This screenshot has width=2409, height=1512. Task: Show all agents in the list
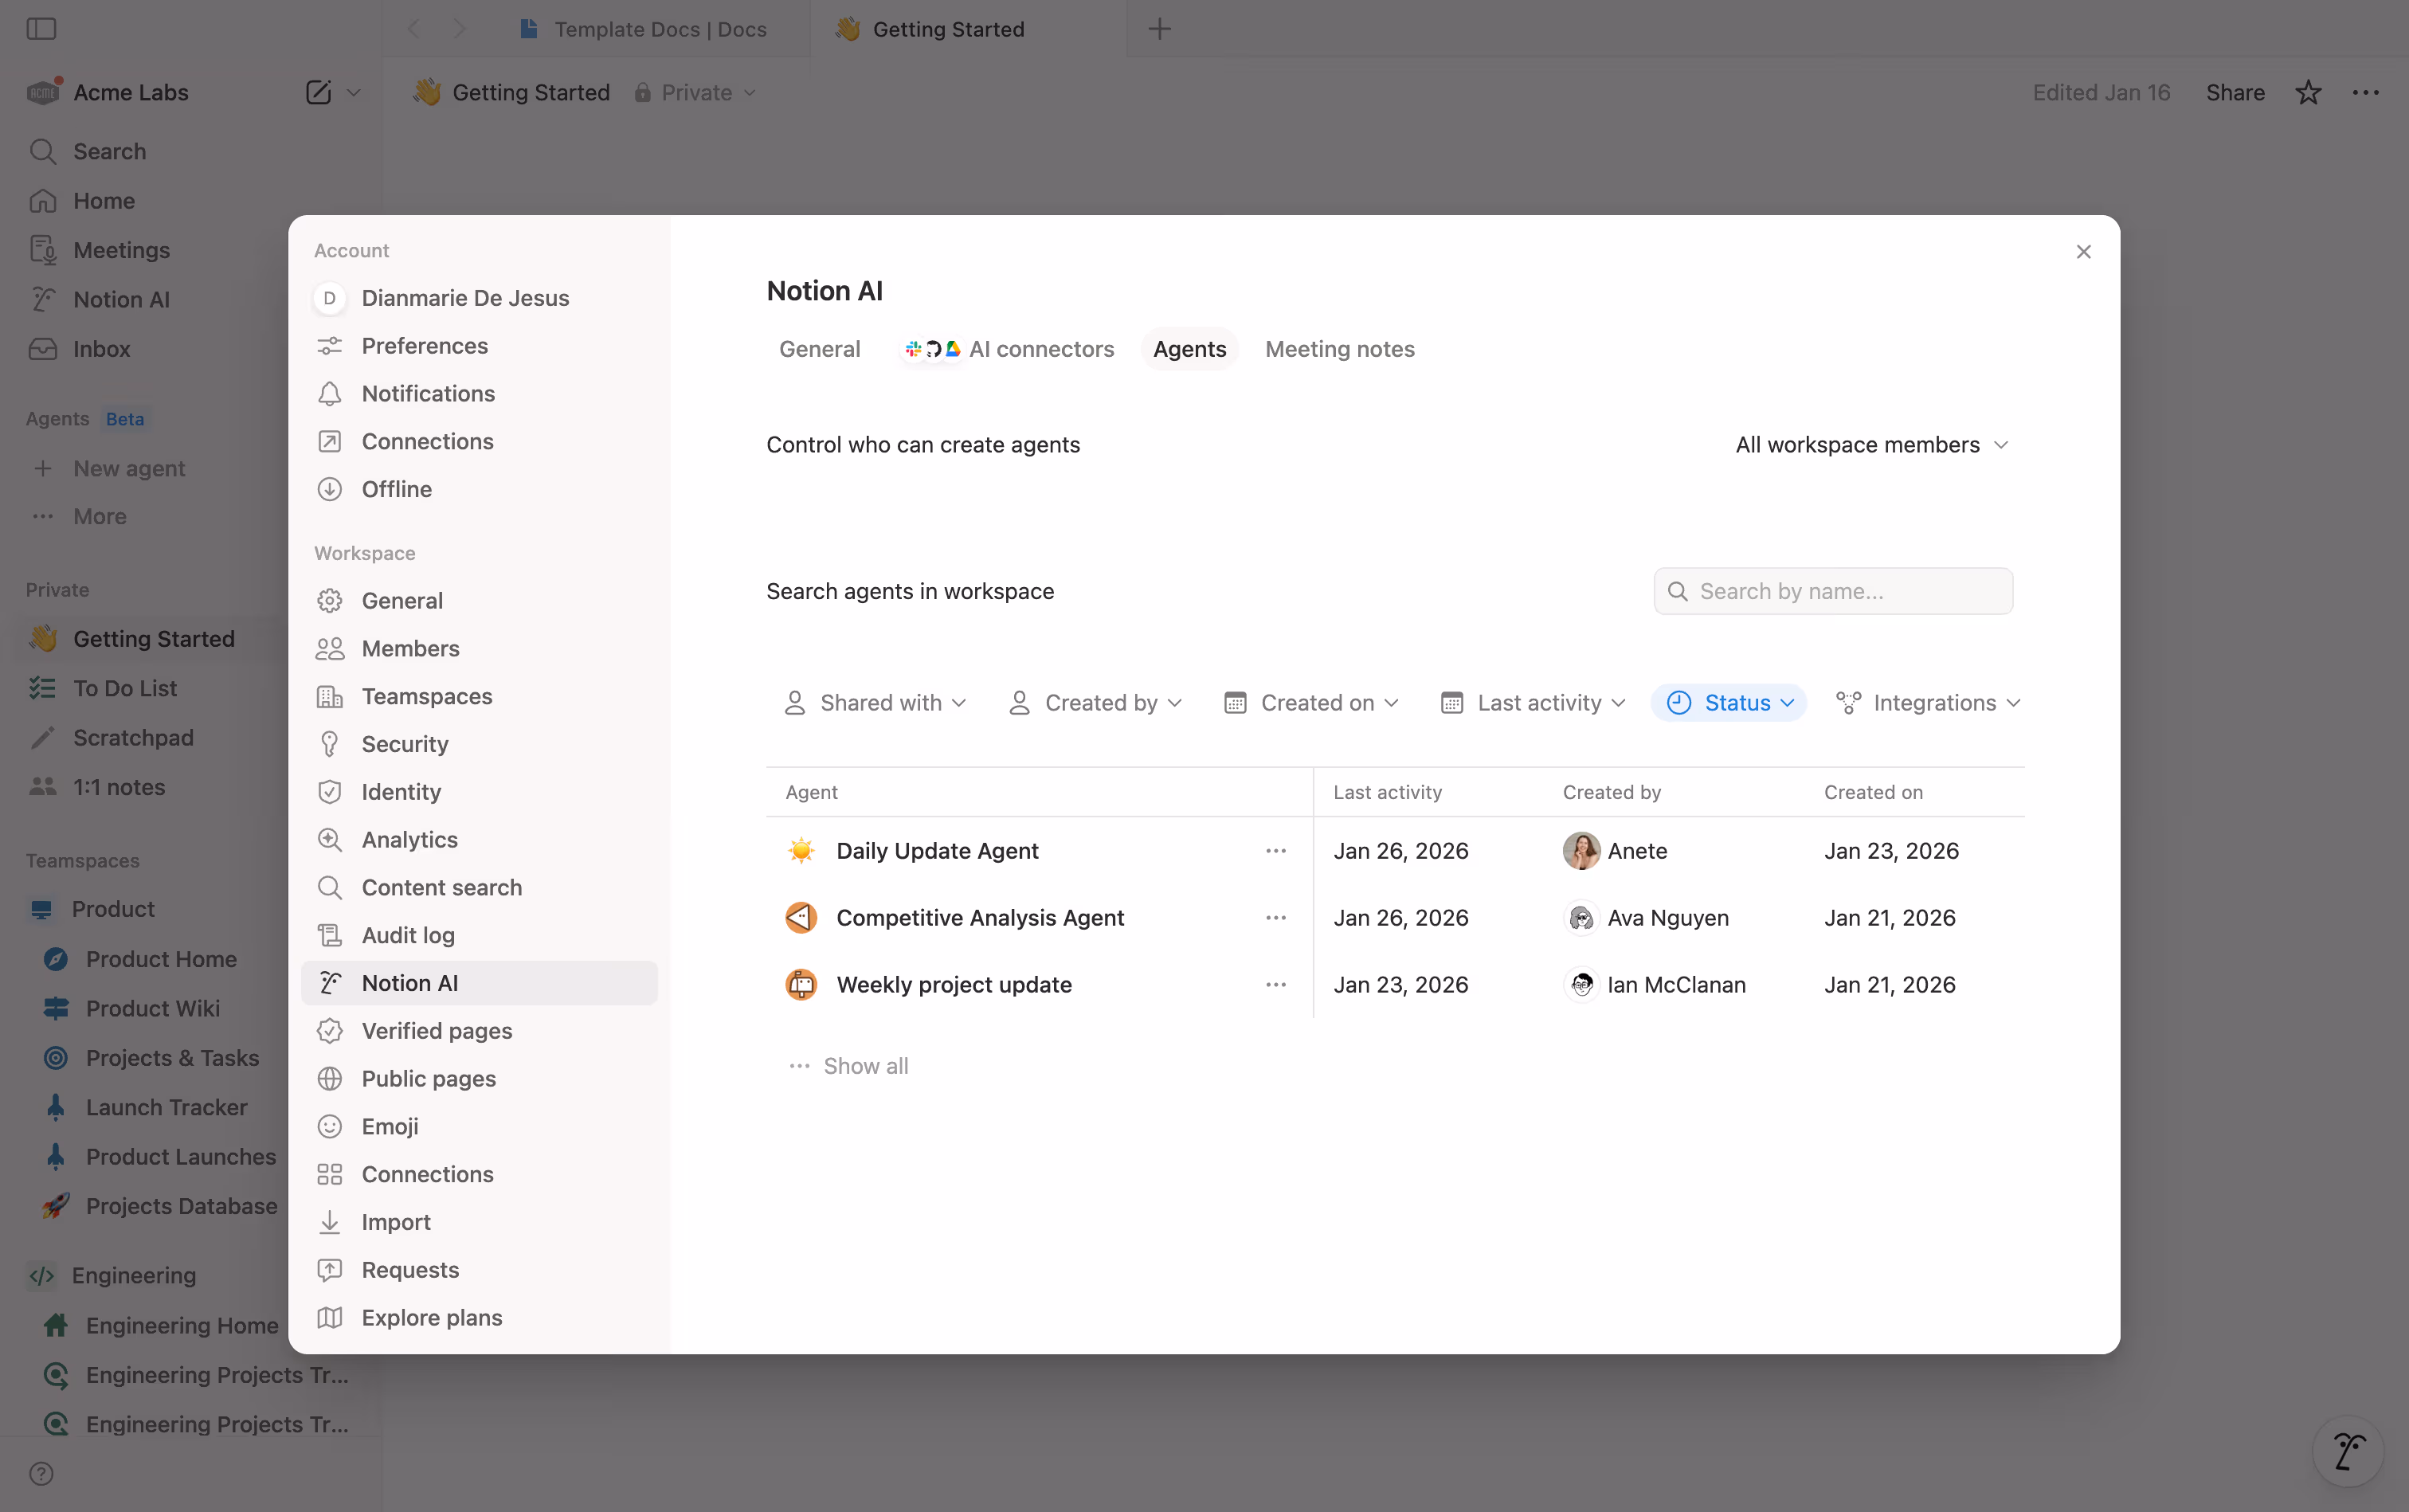(865, 1065)
